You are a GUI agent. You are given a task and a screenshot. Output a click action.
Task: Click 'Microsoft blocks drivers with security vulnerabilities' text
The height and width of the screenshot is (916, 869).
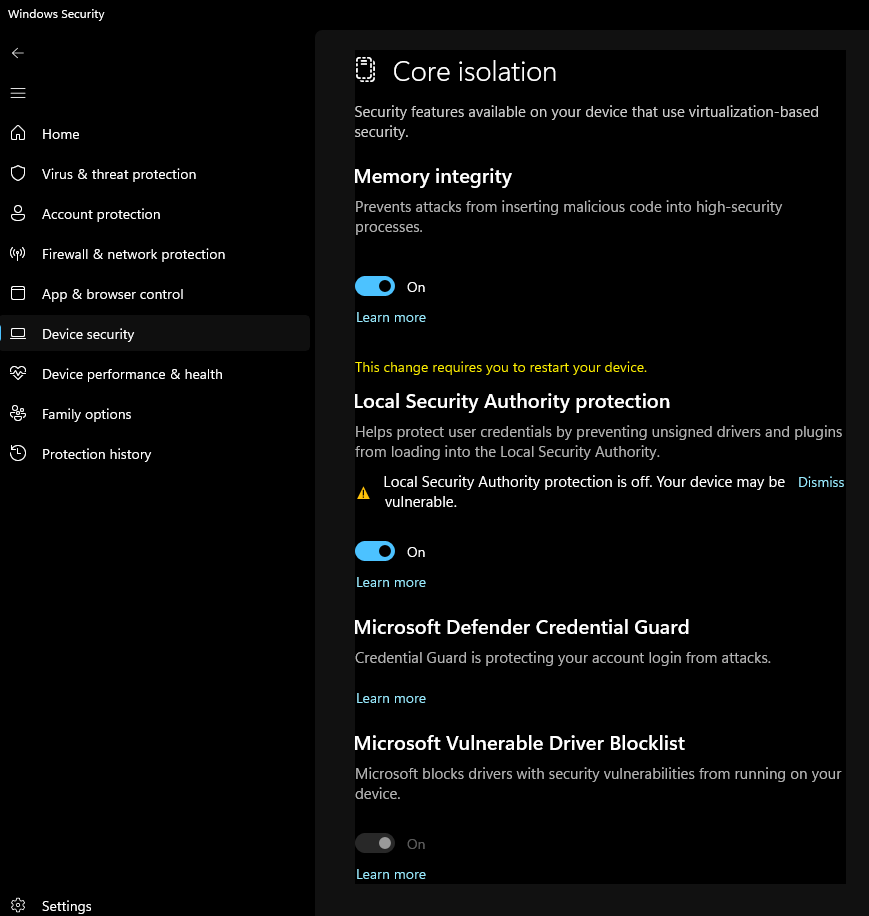598,783
